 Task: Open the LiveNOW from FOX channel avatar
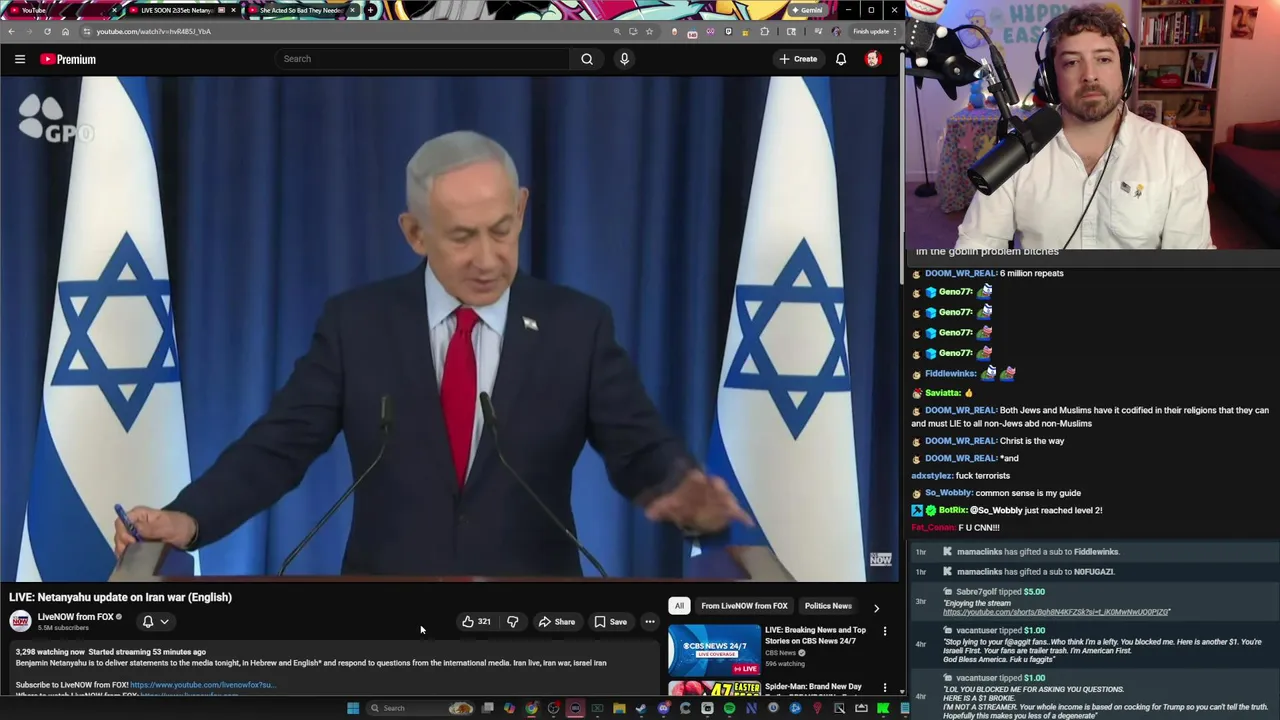pyautogui.click(x=20, y=622)
